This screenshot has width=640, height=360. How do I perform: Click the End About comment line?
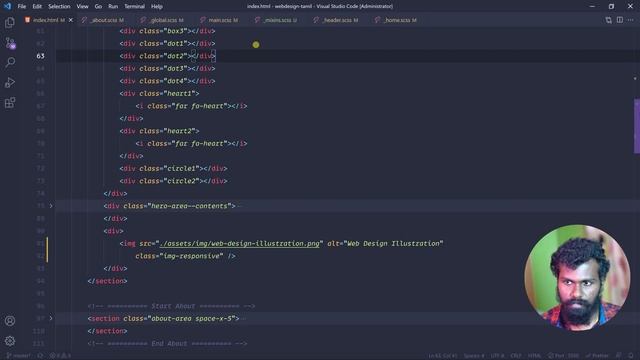coord(167,343)
